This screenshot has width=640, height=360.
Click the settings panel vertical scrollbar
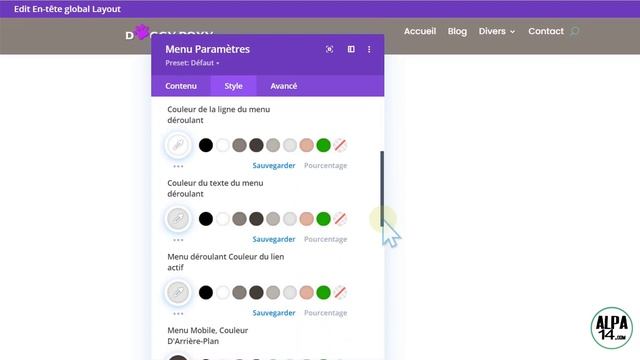[382, 189]
